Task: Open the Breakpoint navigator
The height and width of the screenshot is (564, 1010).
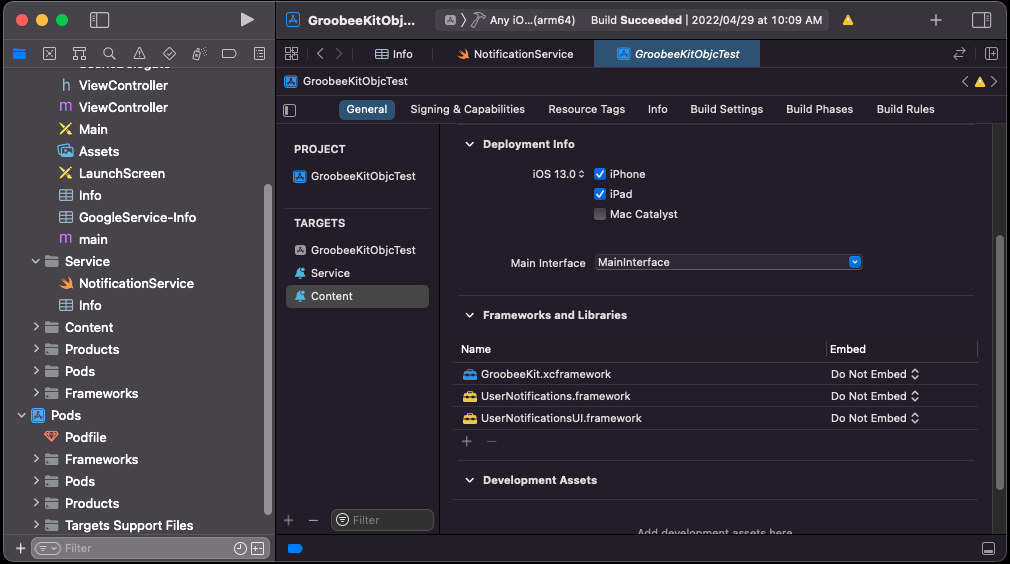Action: coord(229,53)
